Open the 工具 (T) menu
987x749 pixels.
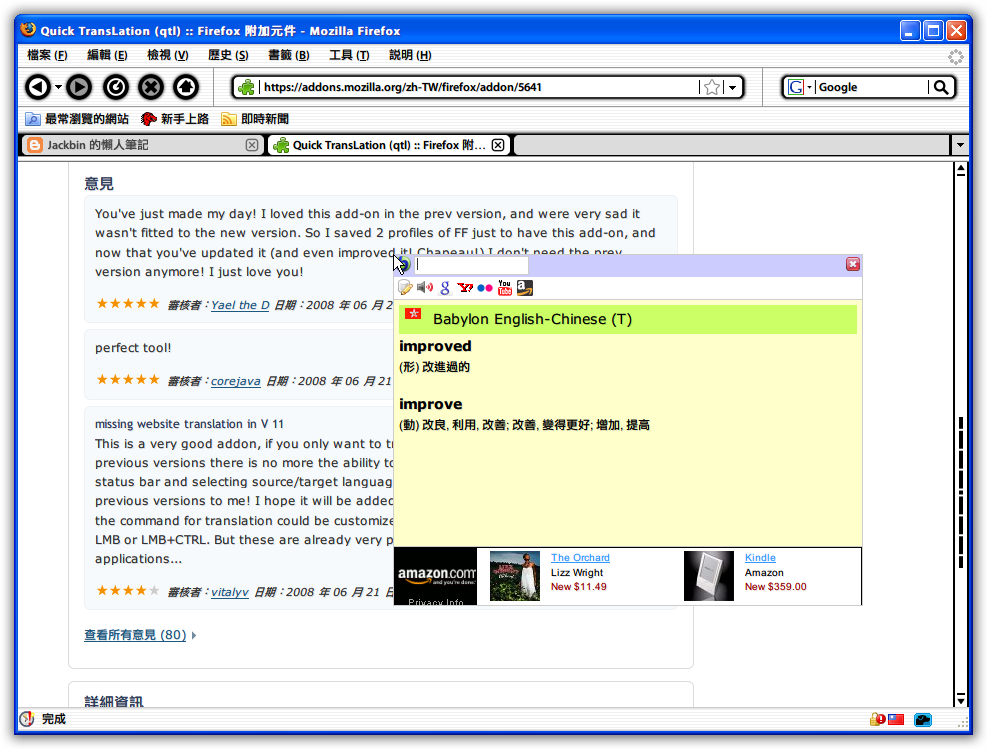(349, 55)
